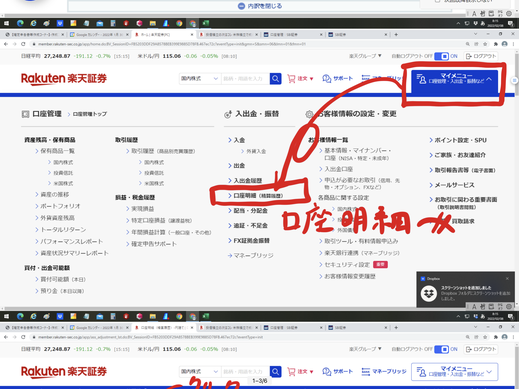Click address bar in upper browser

[247, 44]
